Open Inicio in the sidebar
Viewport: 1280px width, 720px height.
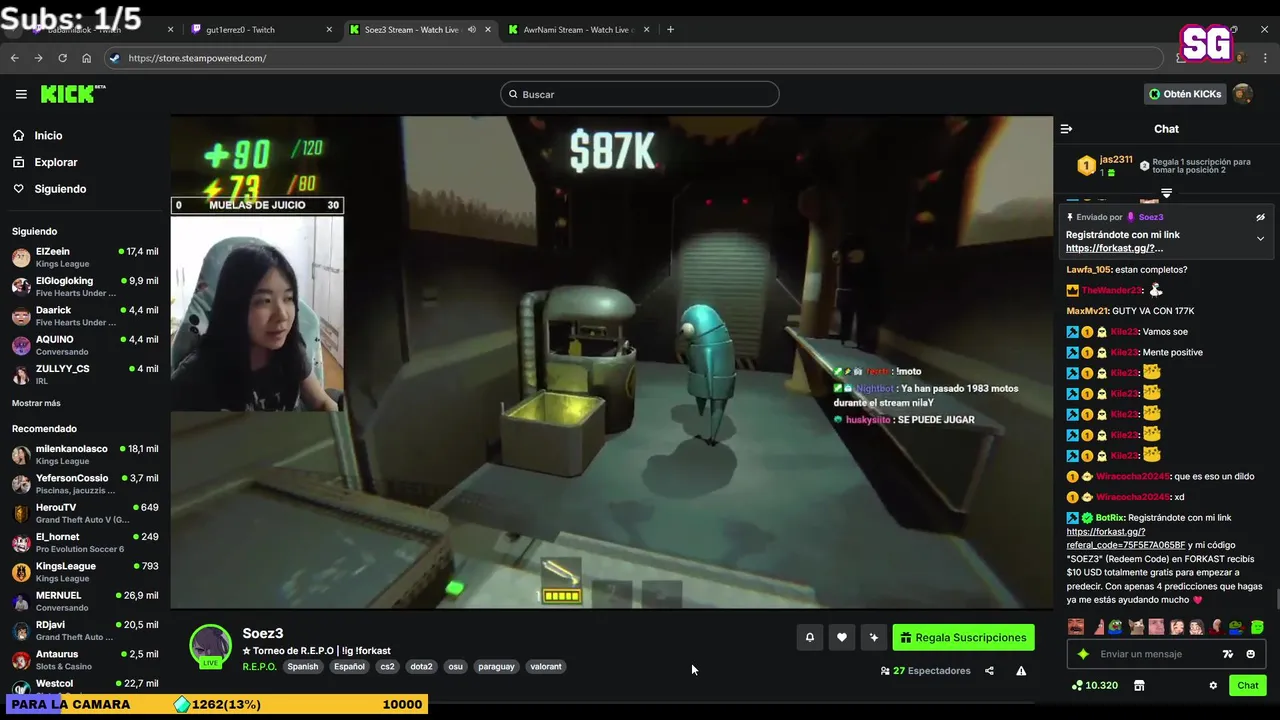(x=48, y=135)
